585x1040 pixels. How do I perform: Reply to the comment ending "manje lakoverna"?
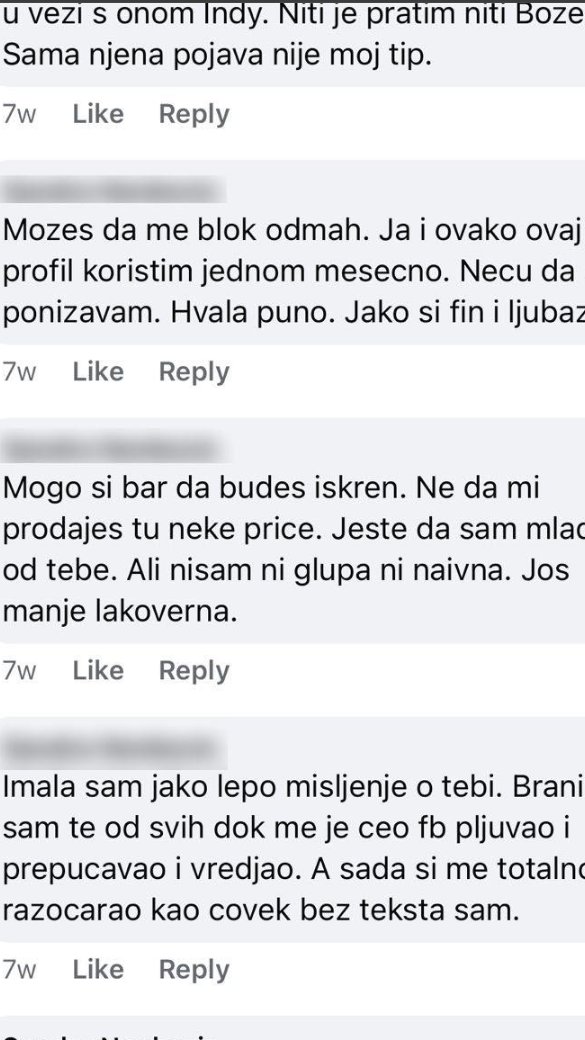(x=194, y=671)
